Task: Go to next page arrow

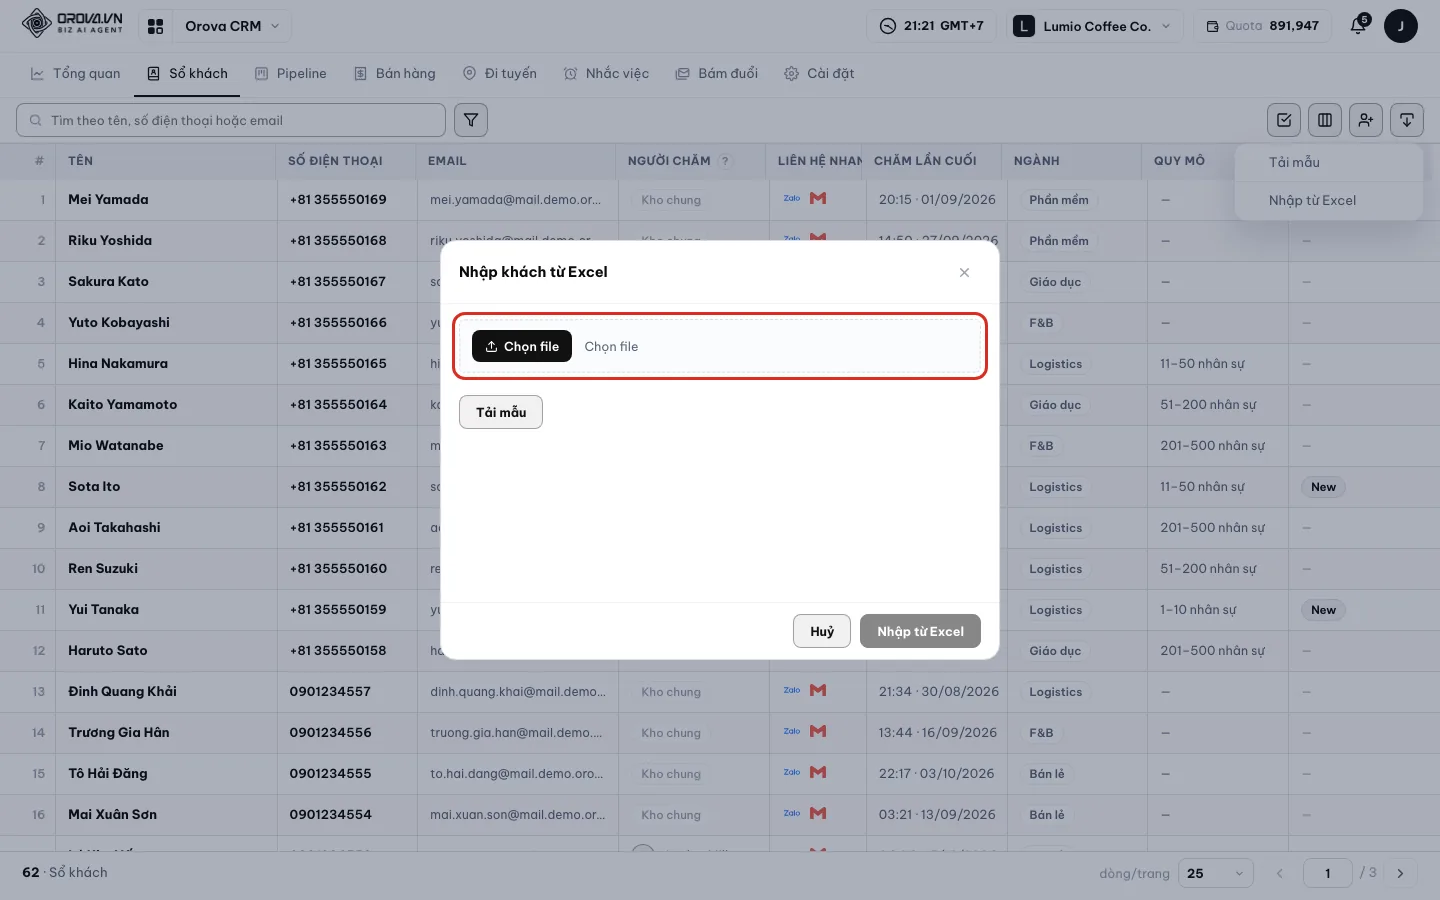Action: [x=1400, y=873]
